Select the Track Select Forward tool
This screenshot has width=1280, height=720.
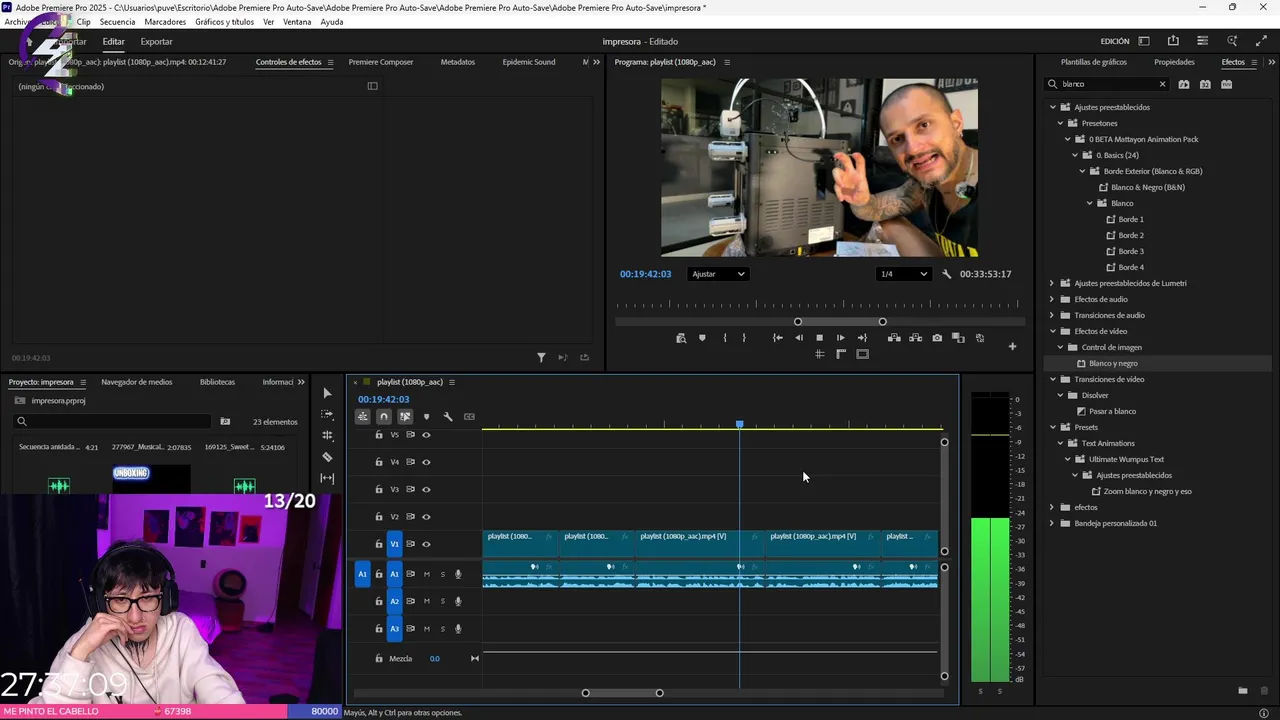(327, 414)
